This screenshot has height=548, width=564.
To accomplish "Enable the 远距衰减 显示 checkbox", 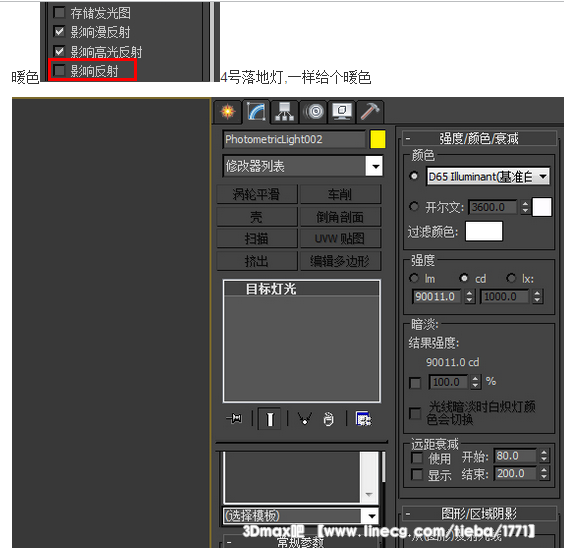I will pos(417,474).
